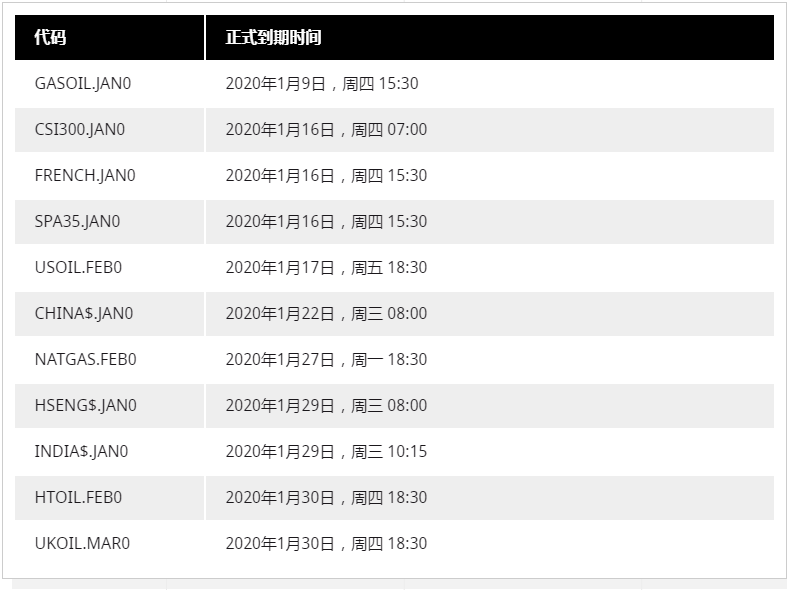789x590 pixels.
Task: Click the INDIA$ expiry time 10:15
Action: 407,452
